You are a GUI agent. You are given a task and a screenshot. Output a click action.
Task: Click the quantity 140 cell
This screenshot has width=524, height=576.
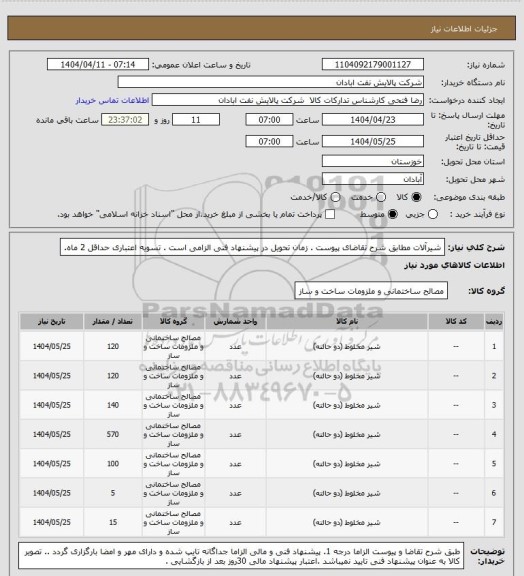113,405
